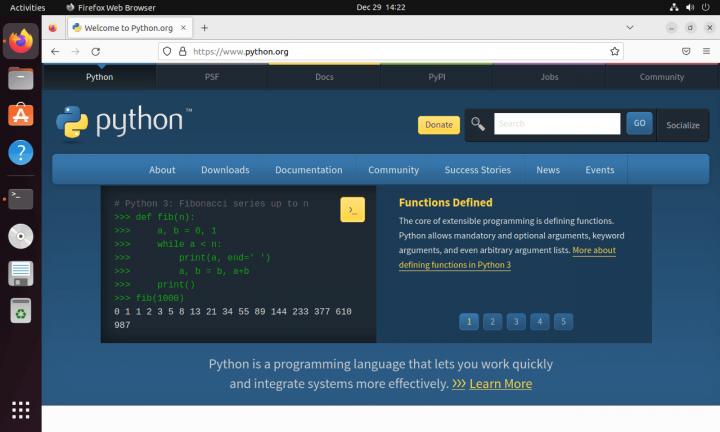The width and height of the screenshot is (720, 432).
Task: Go to carousel slide 2
Action: click(x=492, y=321)
